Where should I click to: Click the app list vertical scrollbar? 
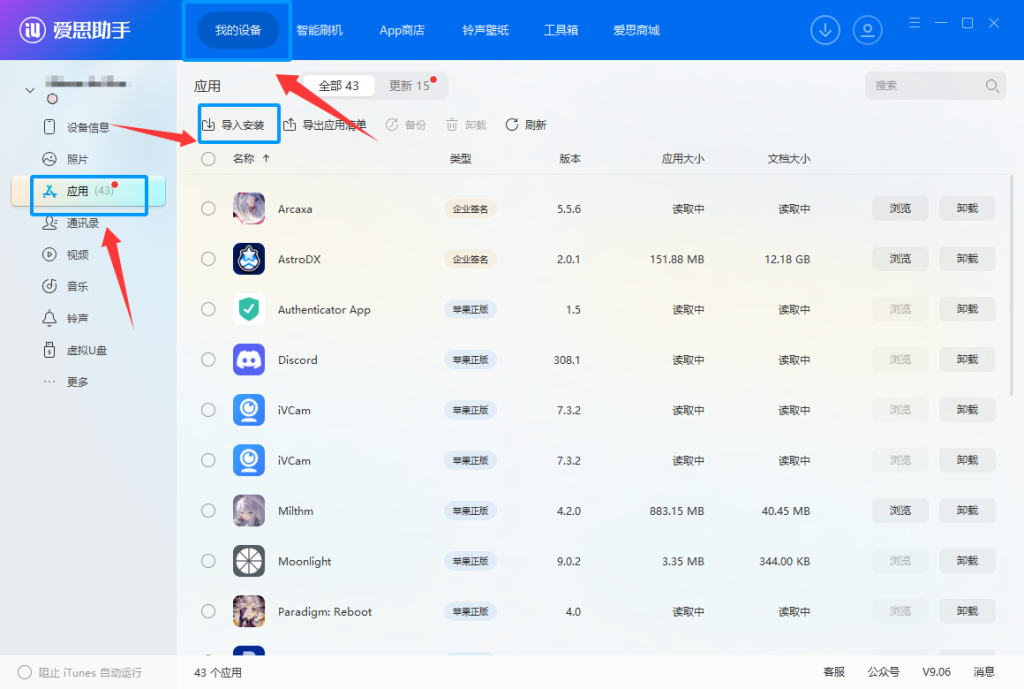tap(1011, 284)
